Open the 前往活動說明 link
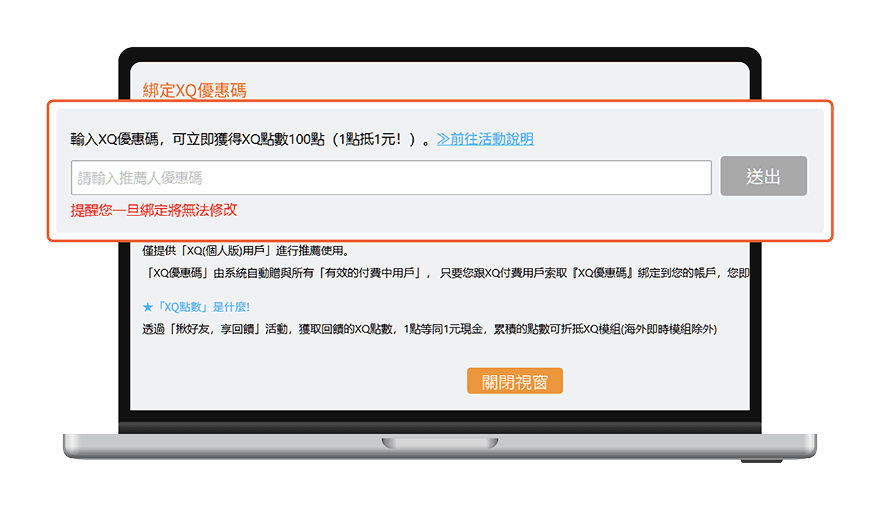 click(492, 139)
